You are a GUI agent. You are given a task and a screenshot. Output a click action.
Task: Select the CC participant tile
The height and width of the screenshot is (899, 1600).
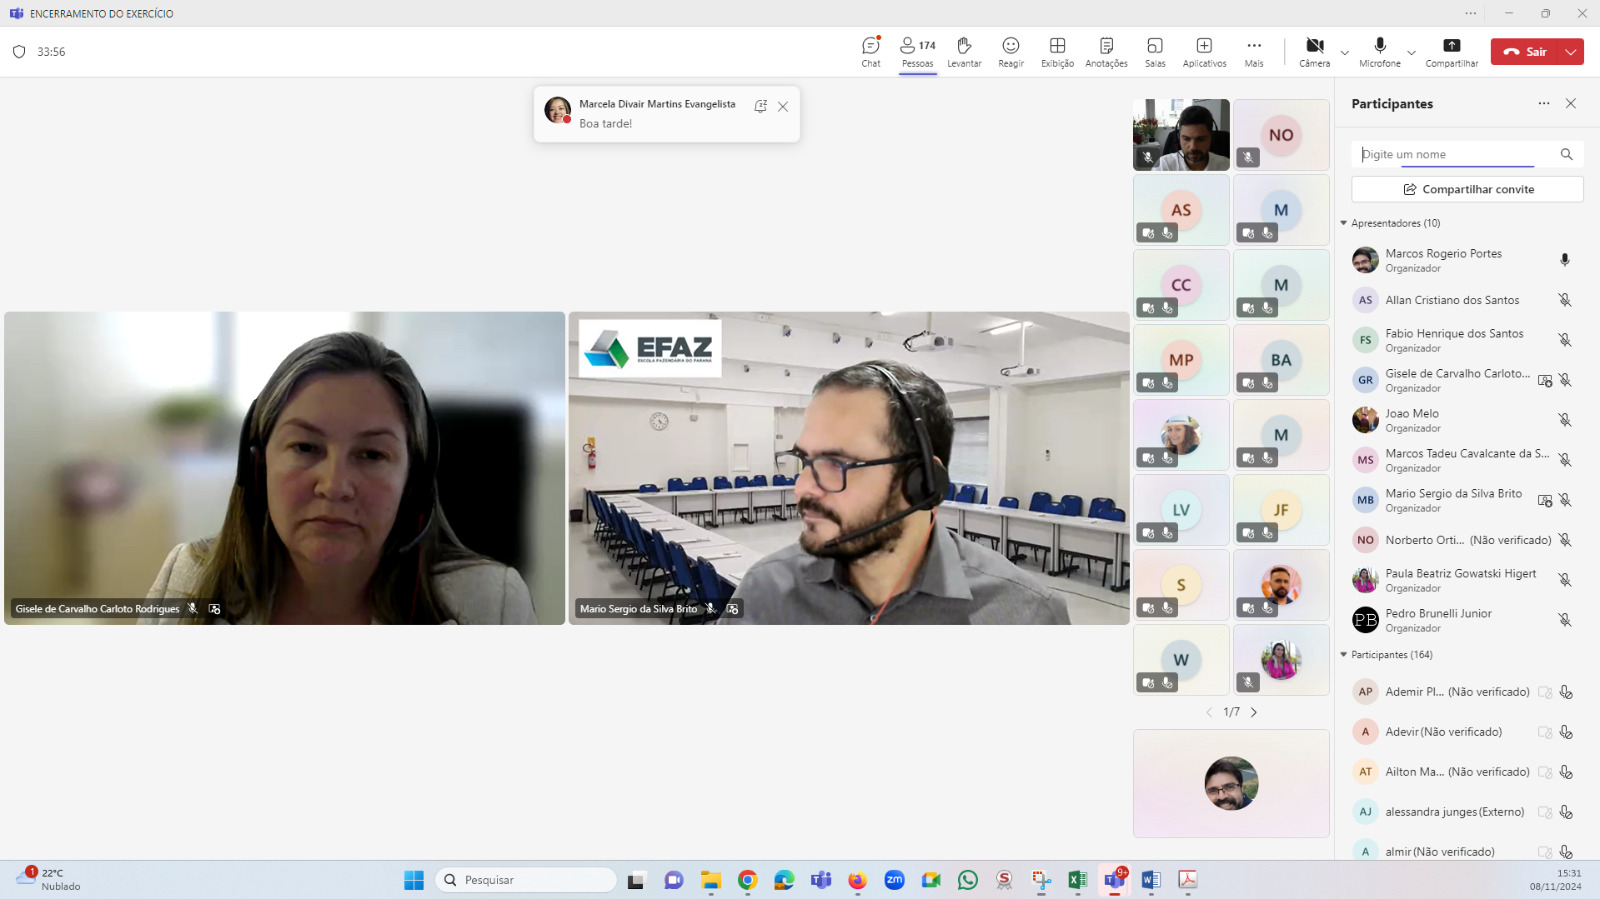[x=1181, y=285]
